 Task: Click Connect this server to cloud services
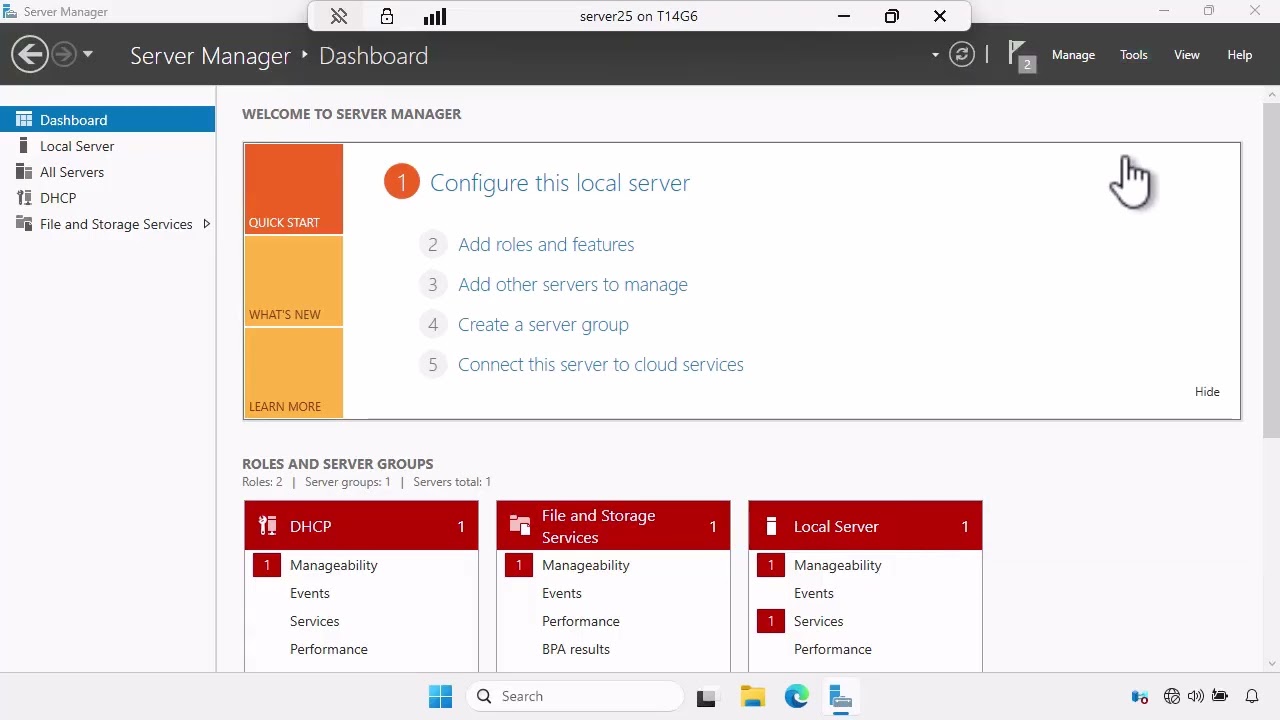tap(601, 364)
